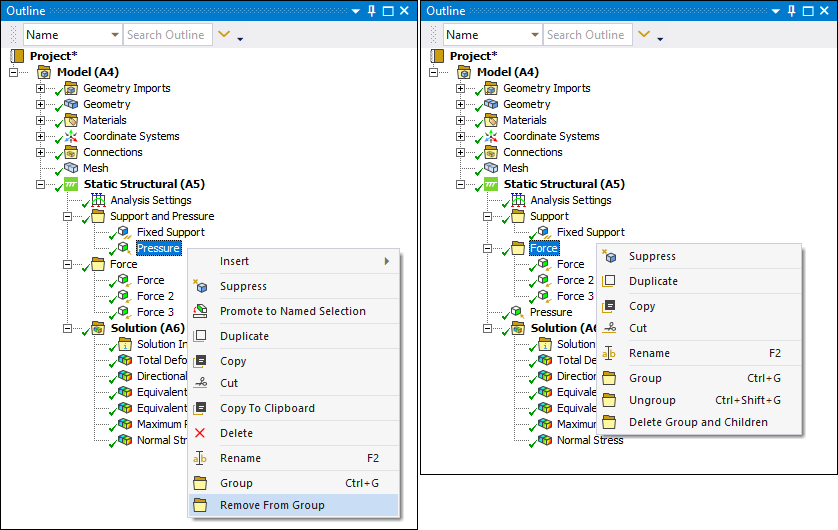Click Coordinate Systems icon in left panel
This screenshot has width=838, height=530.
(71, 136)
